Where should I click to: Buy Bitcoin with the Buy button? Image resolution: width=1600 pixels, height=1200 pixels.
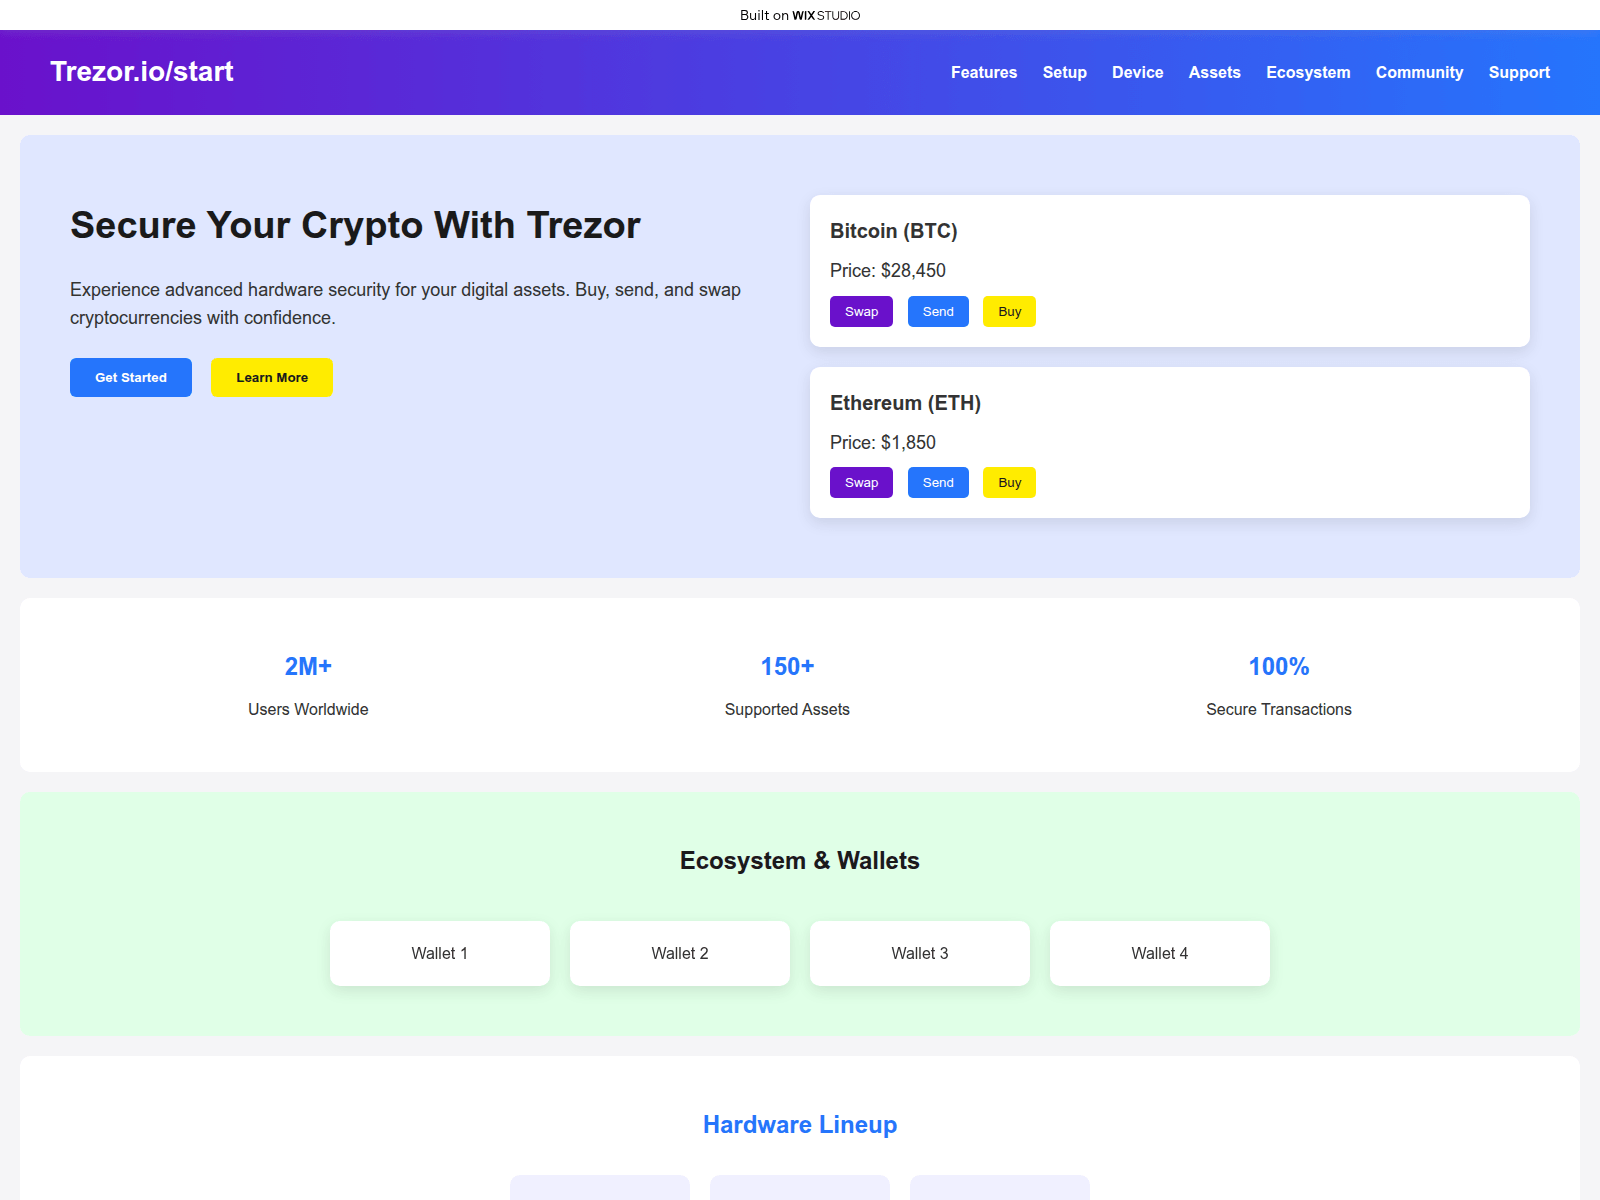(x=1009, y=311)
